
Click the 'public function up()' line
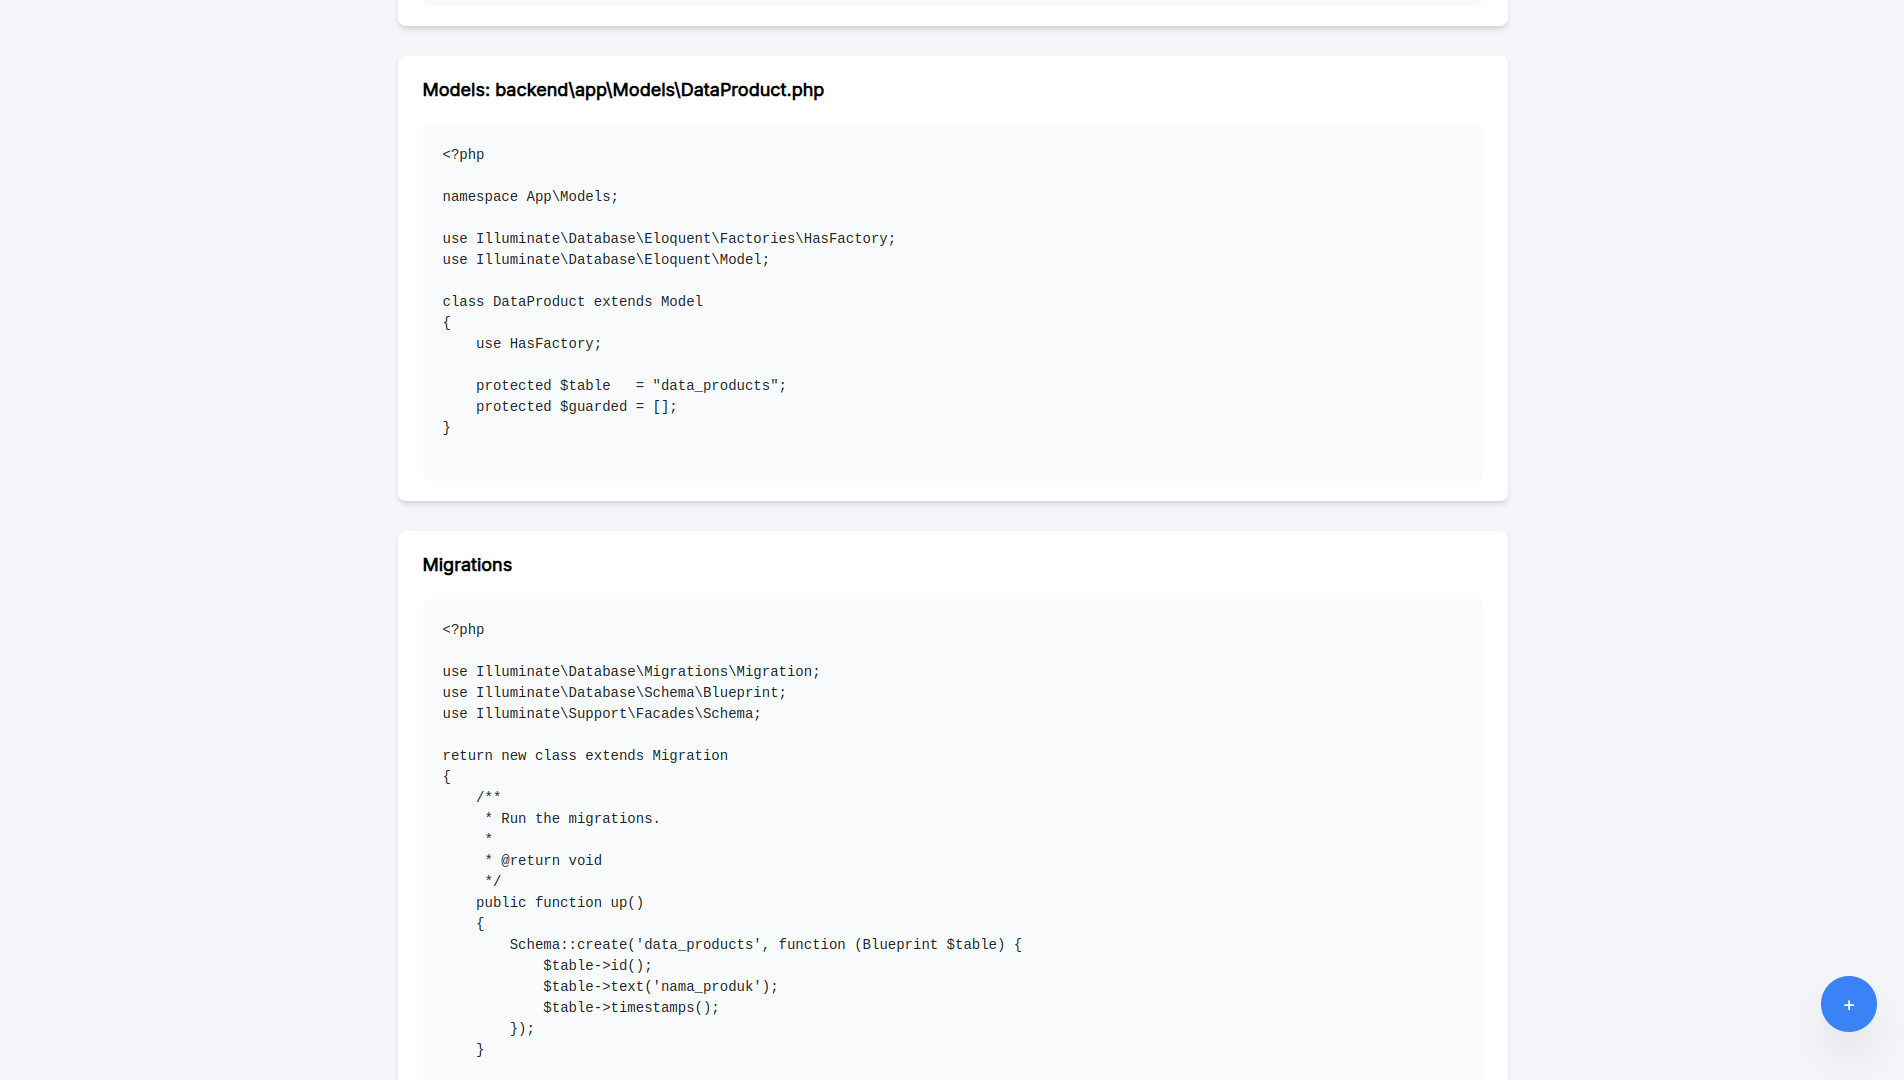click(x=559, y=903)
